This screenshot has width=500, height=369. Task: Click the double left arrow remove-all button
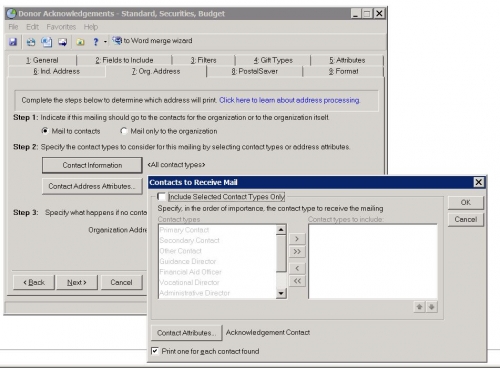click(297, 281)
